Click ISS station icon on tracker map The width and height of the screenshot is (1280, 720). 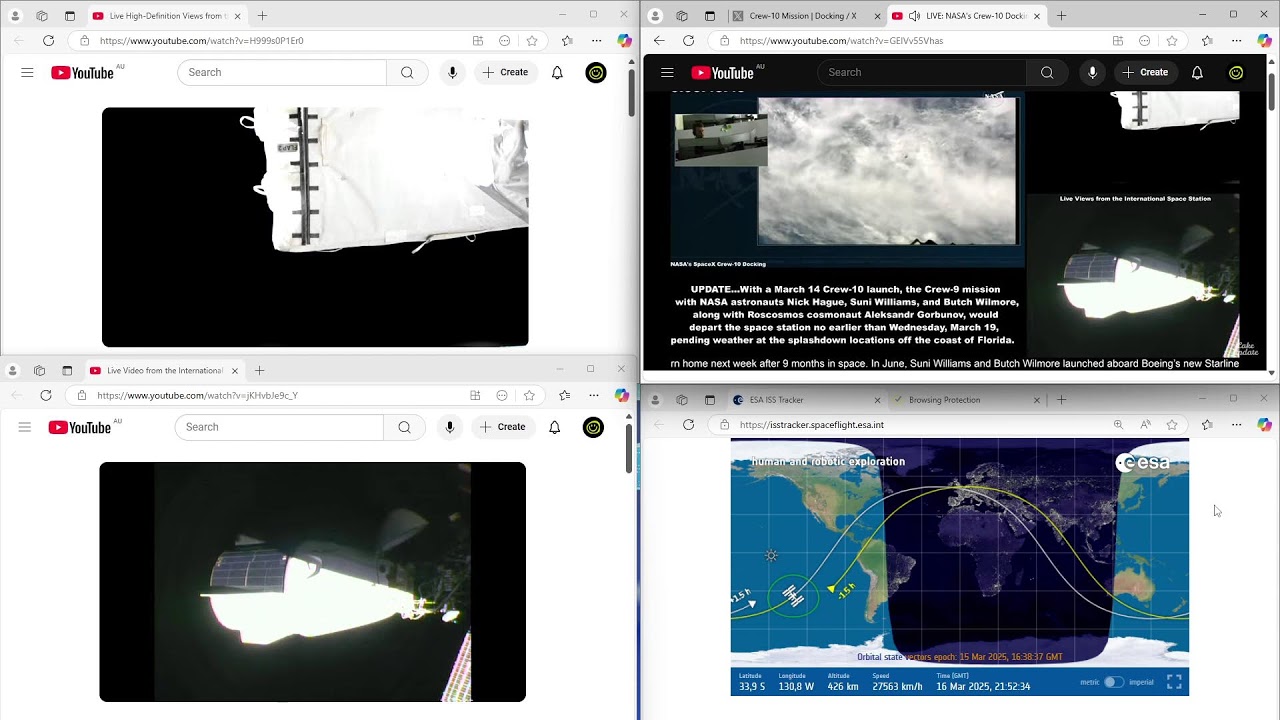click(793, 596)
